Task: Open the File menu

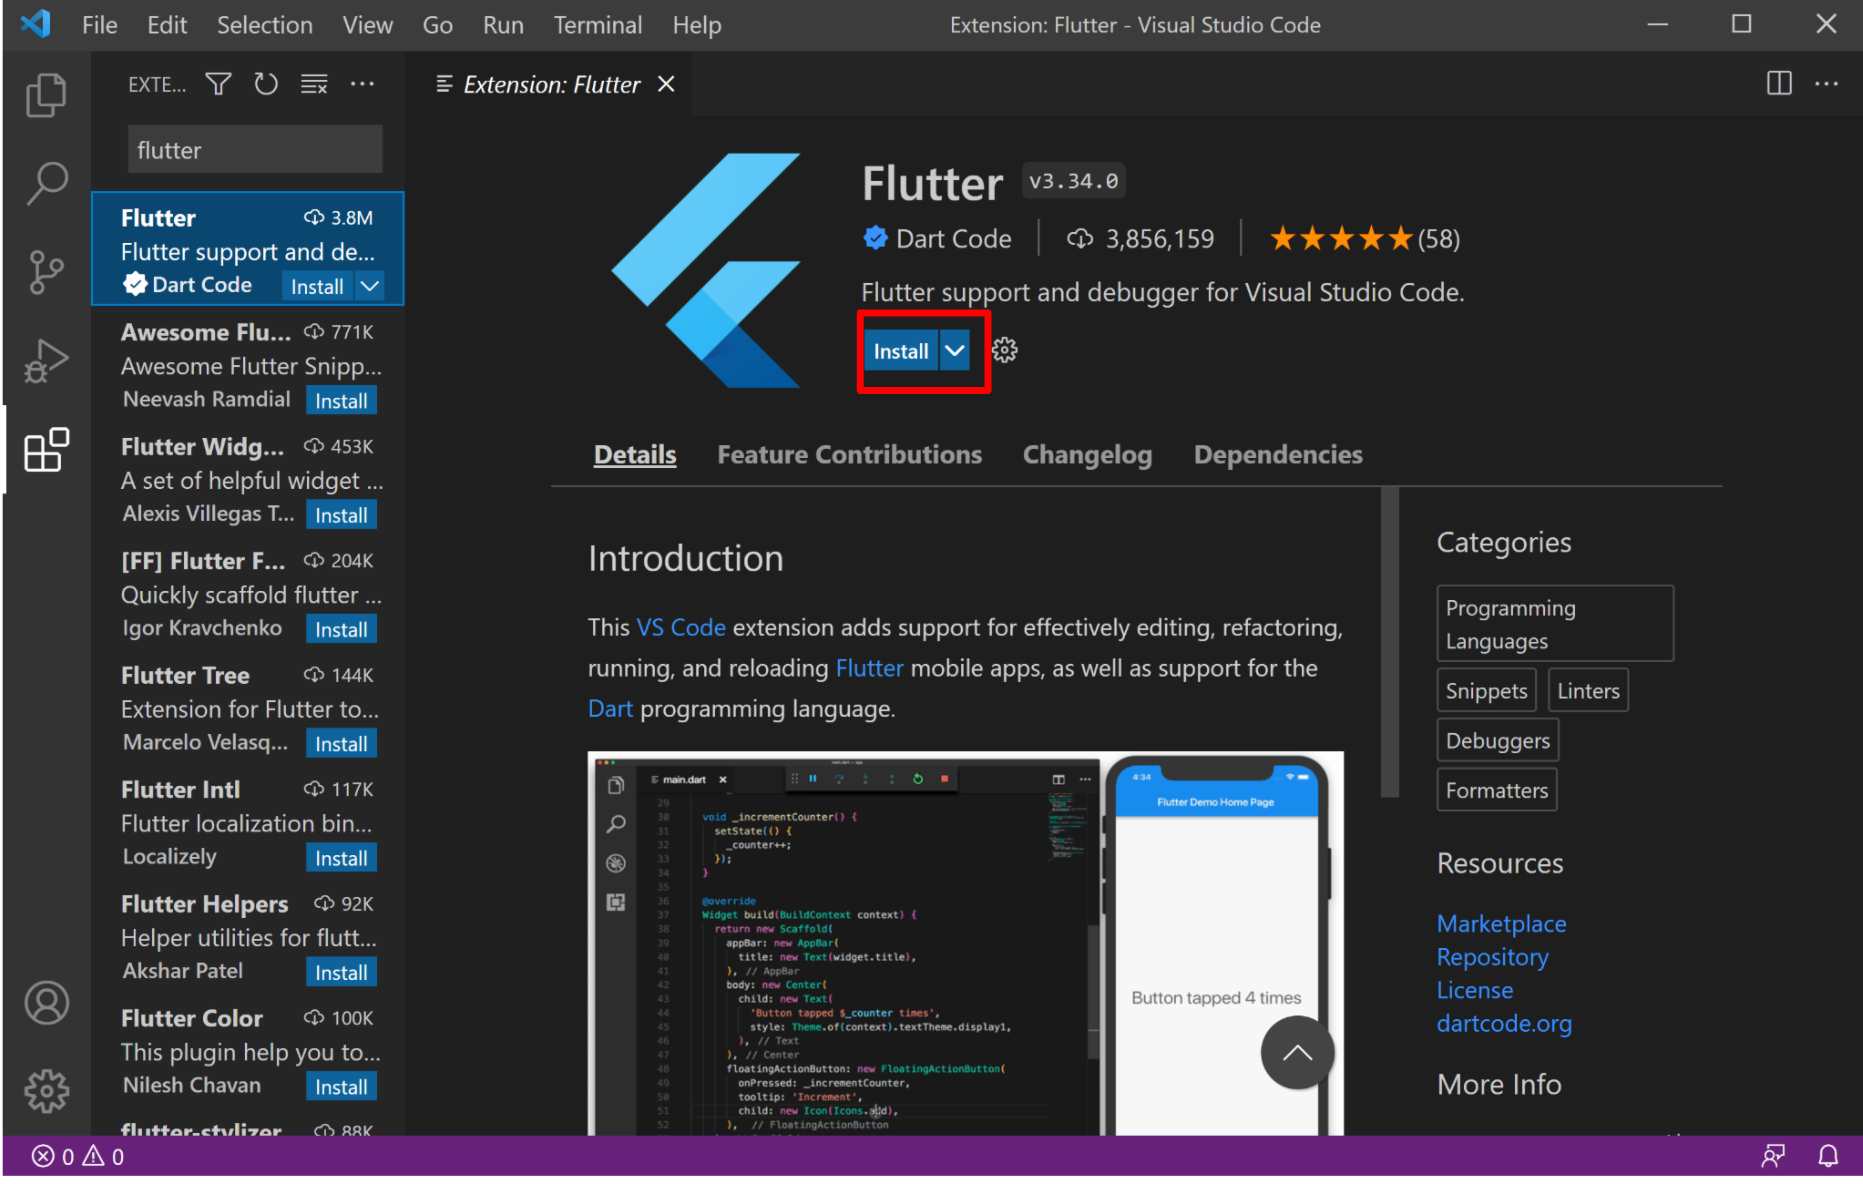Action: click(x=99, y=24)
